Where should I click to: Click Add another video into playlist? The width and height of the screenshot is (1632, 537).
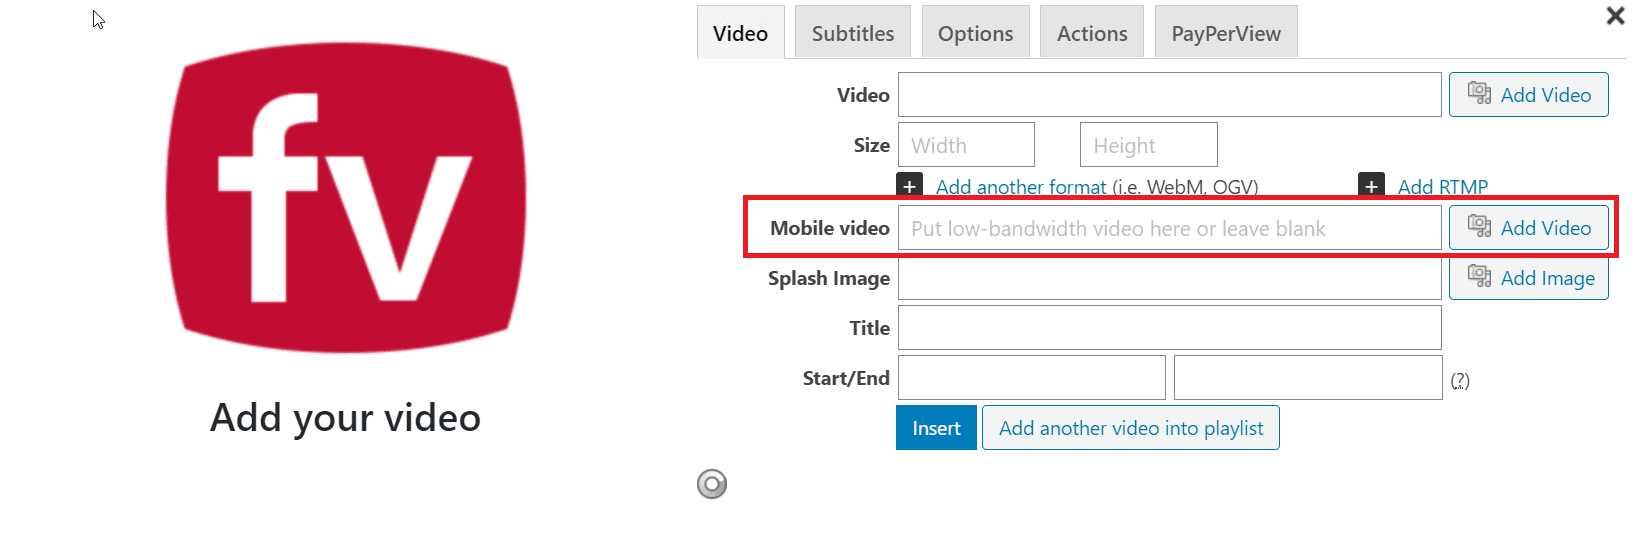tap(1131, 428)
